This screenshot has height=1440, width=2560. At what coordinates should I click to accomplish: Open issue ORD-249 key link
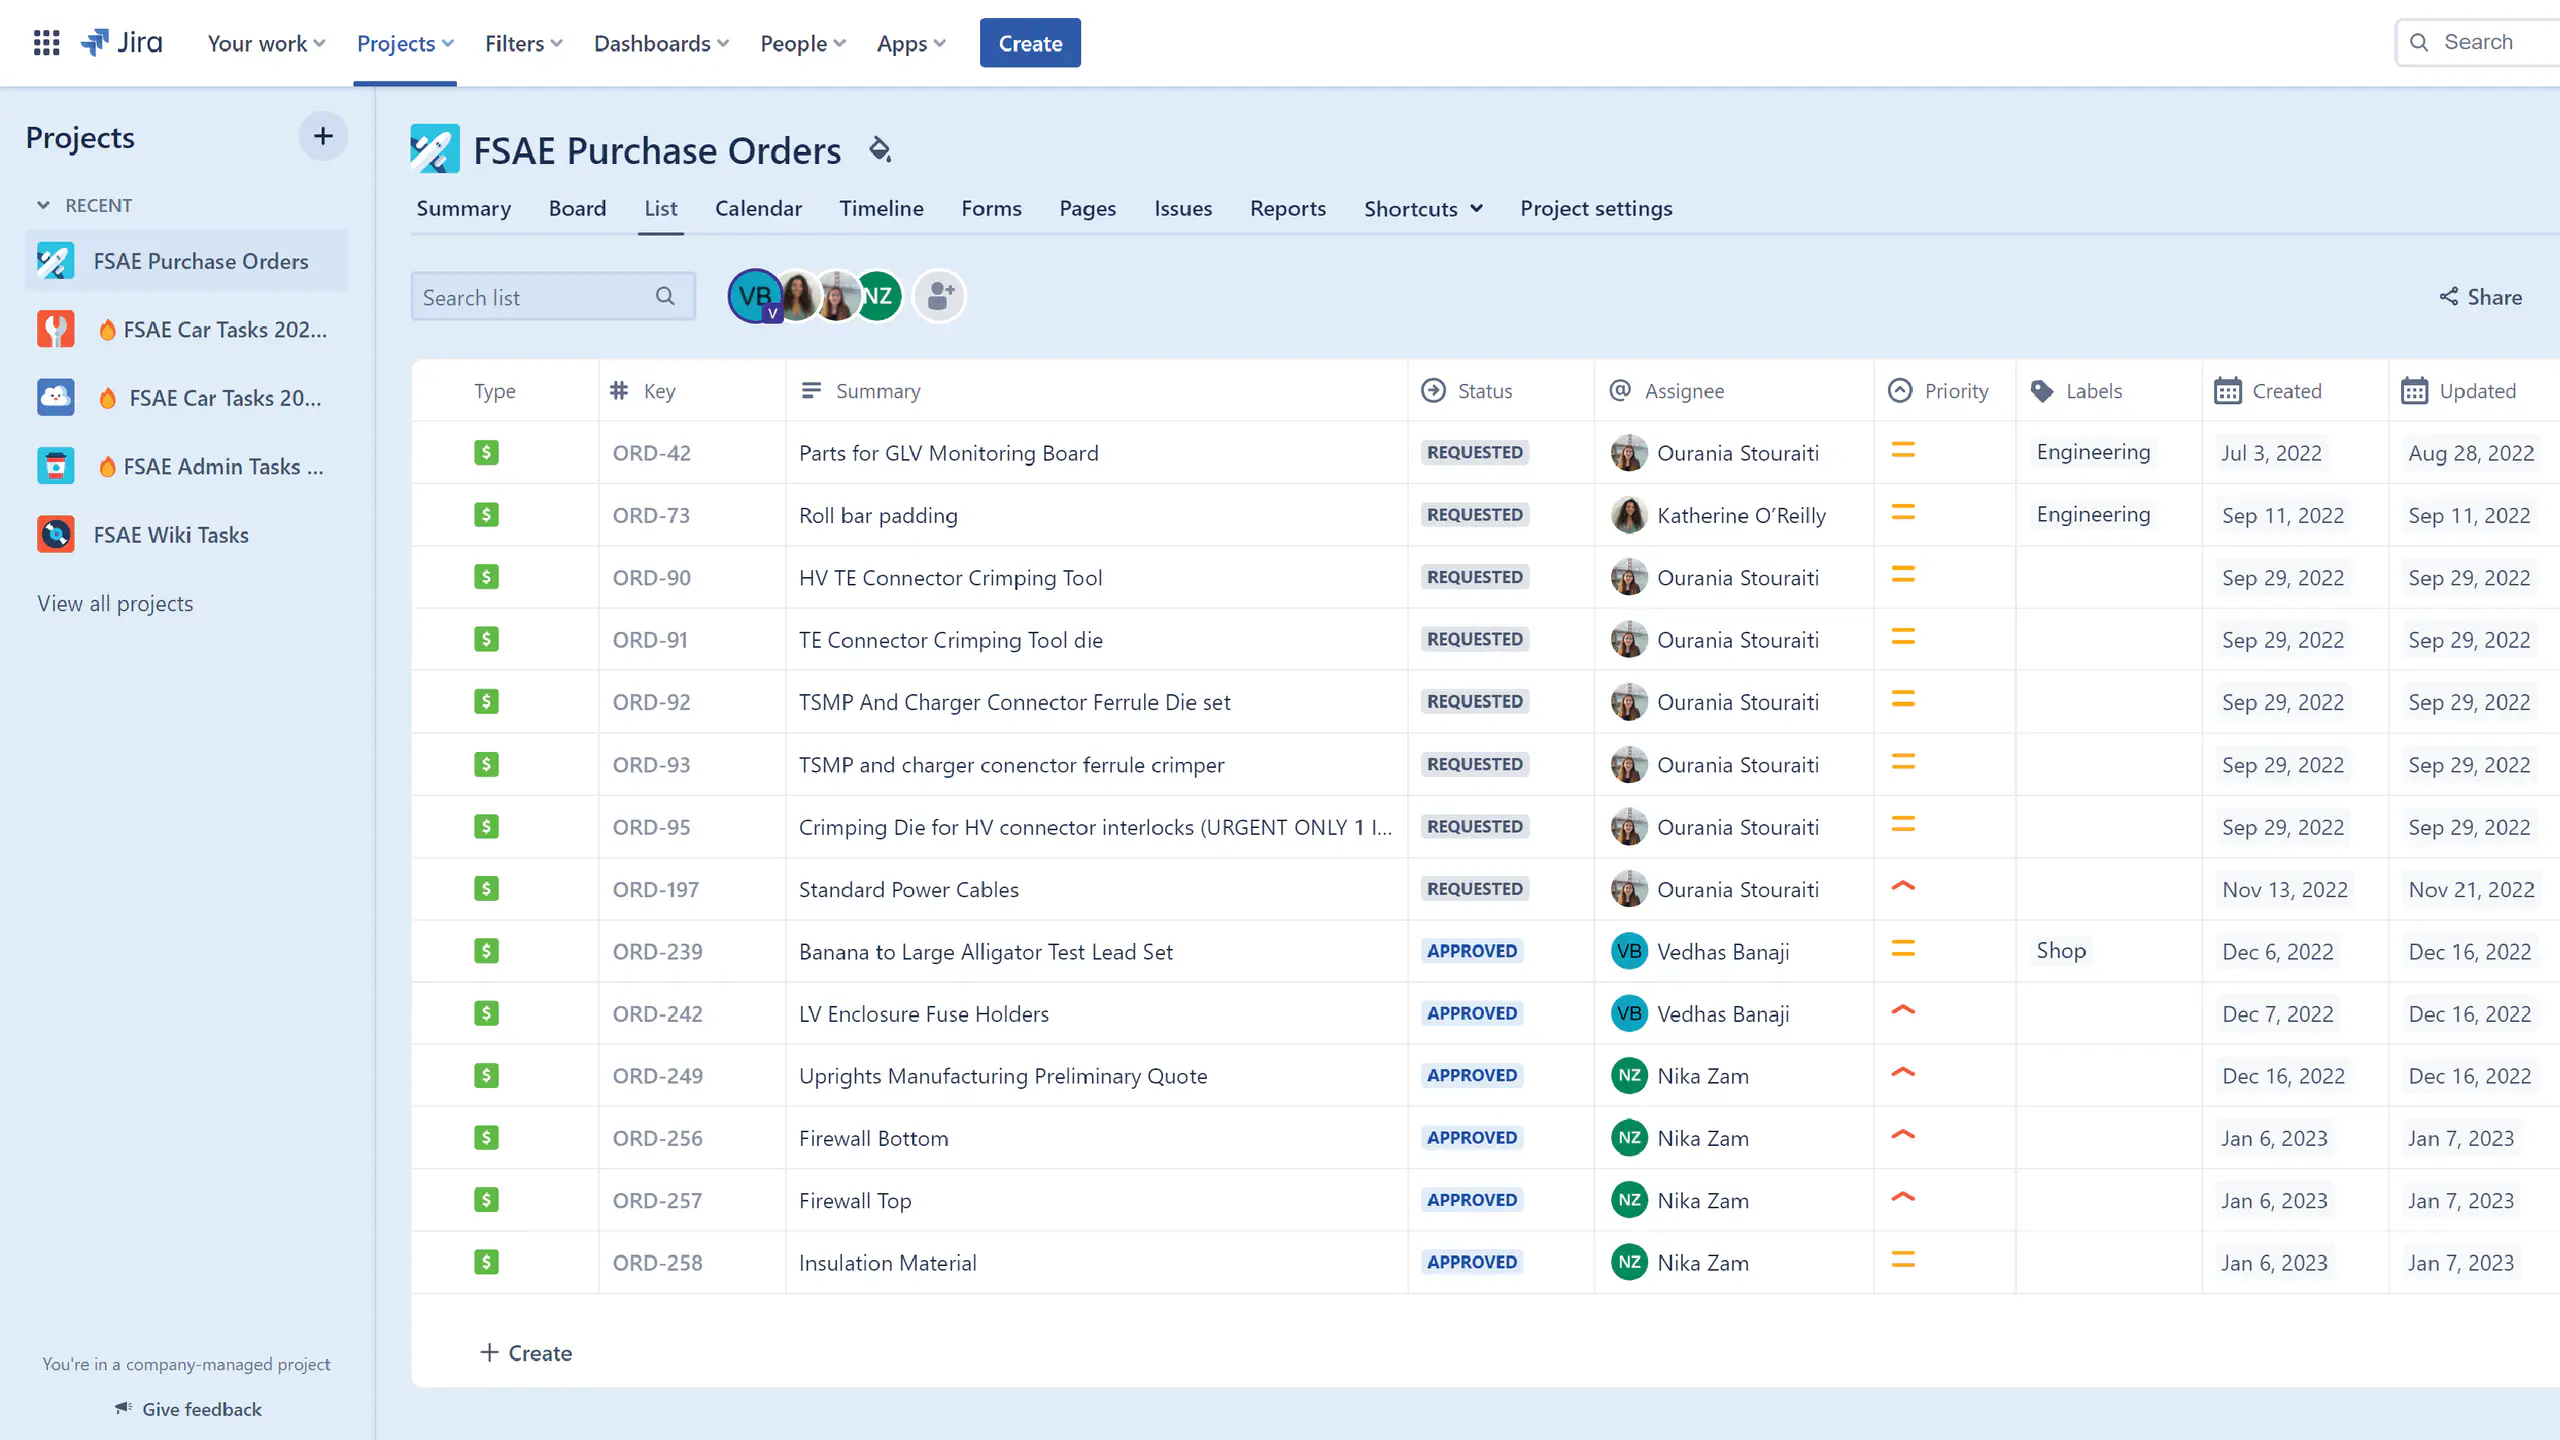point(658,1076)
